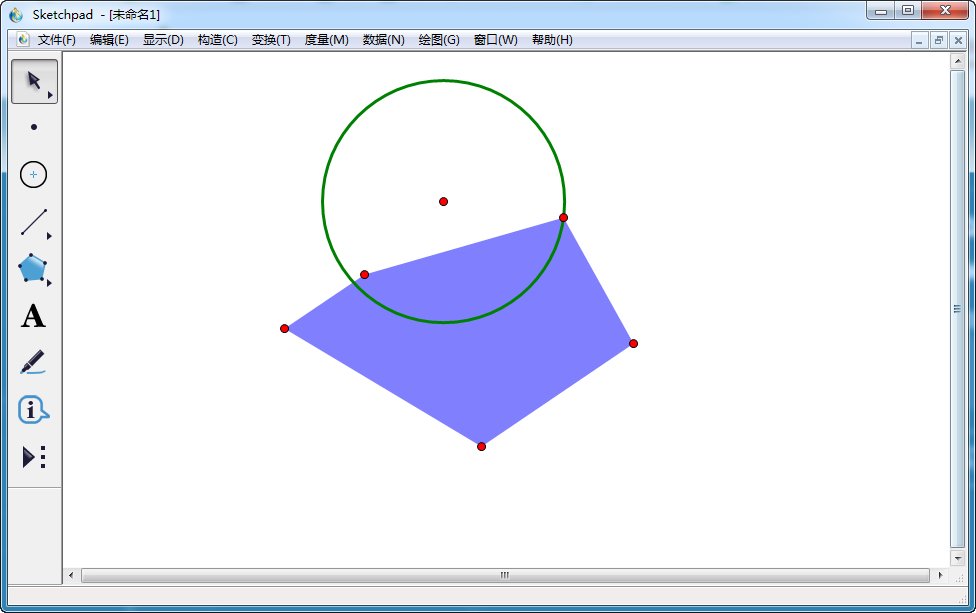Open the 度量 (Measure) menu
The width and height of the screenshot is (976, 613).
tap(325, 40)
